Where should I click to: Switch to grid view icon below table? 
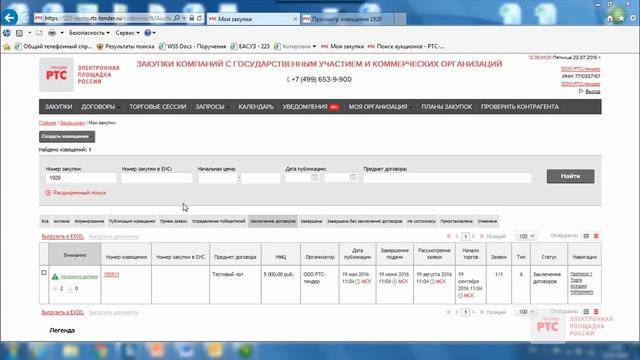coord(586,311)
